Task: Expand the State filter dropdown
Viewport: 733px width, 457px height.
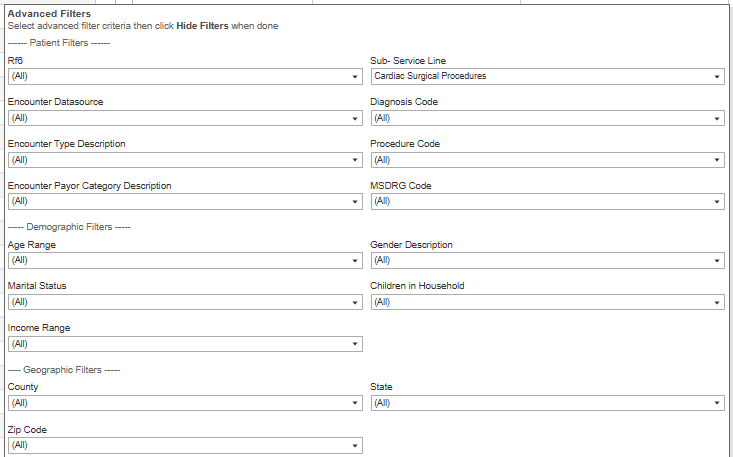Action: pyautogui.click(x=546, y=403)
